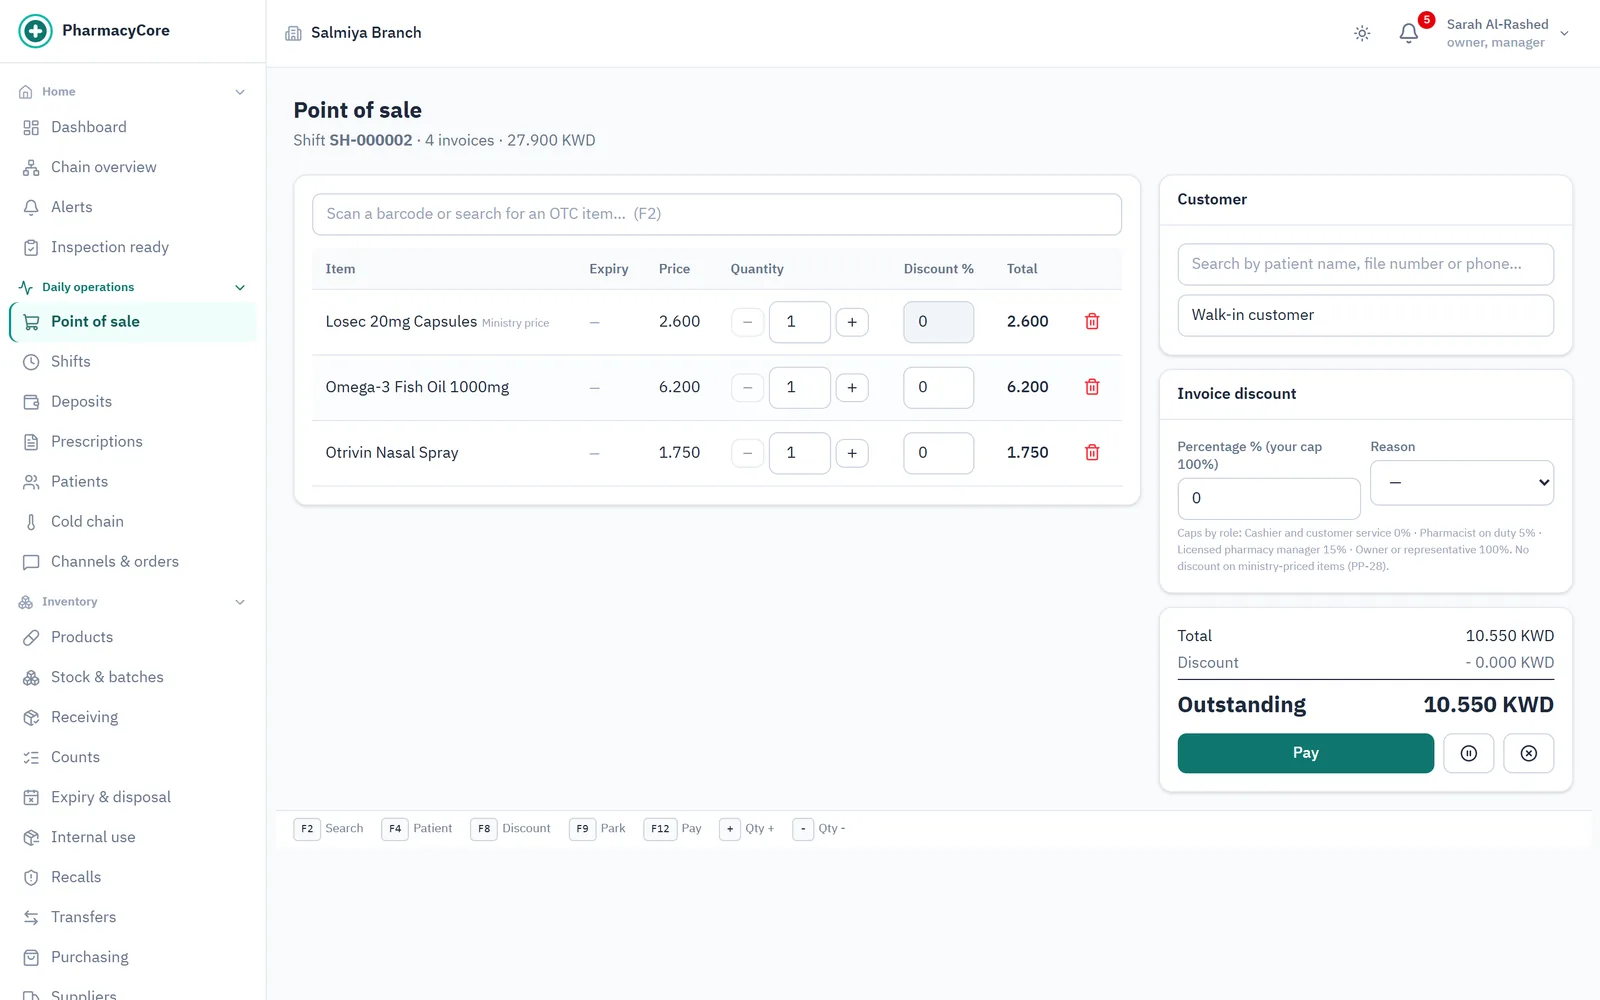The height and width of the screenshot is (1000, 1600).
Task: Increase the Omega-3 Fish Oil quantity
Action: click(x=852, y=387)
